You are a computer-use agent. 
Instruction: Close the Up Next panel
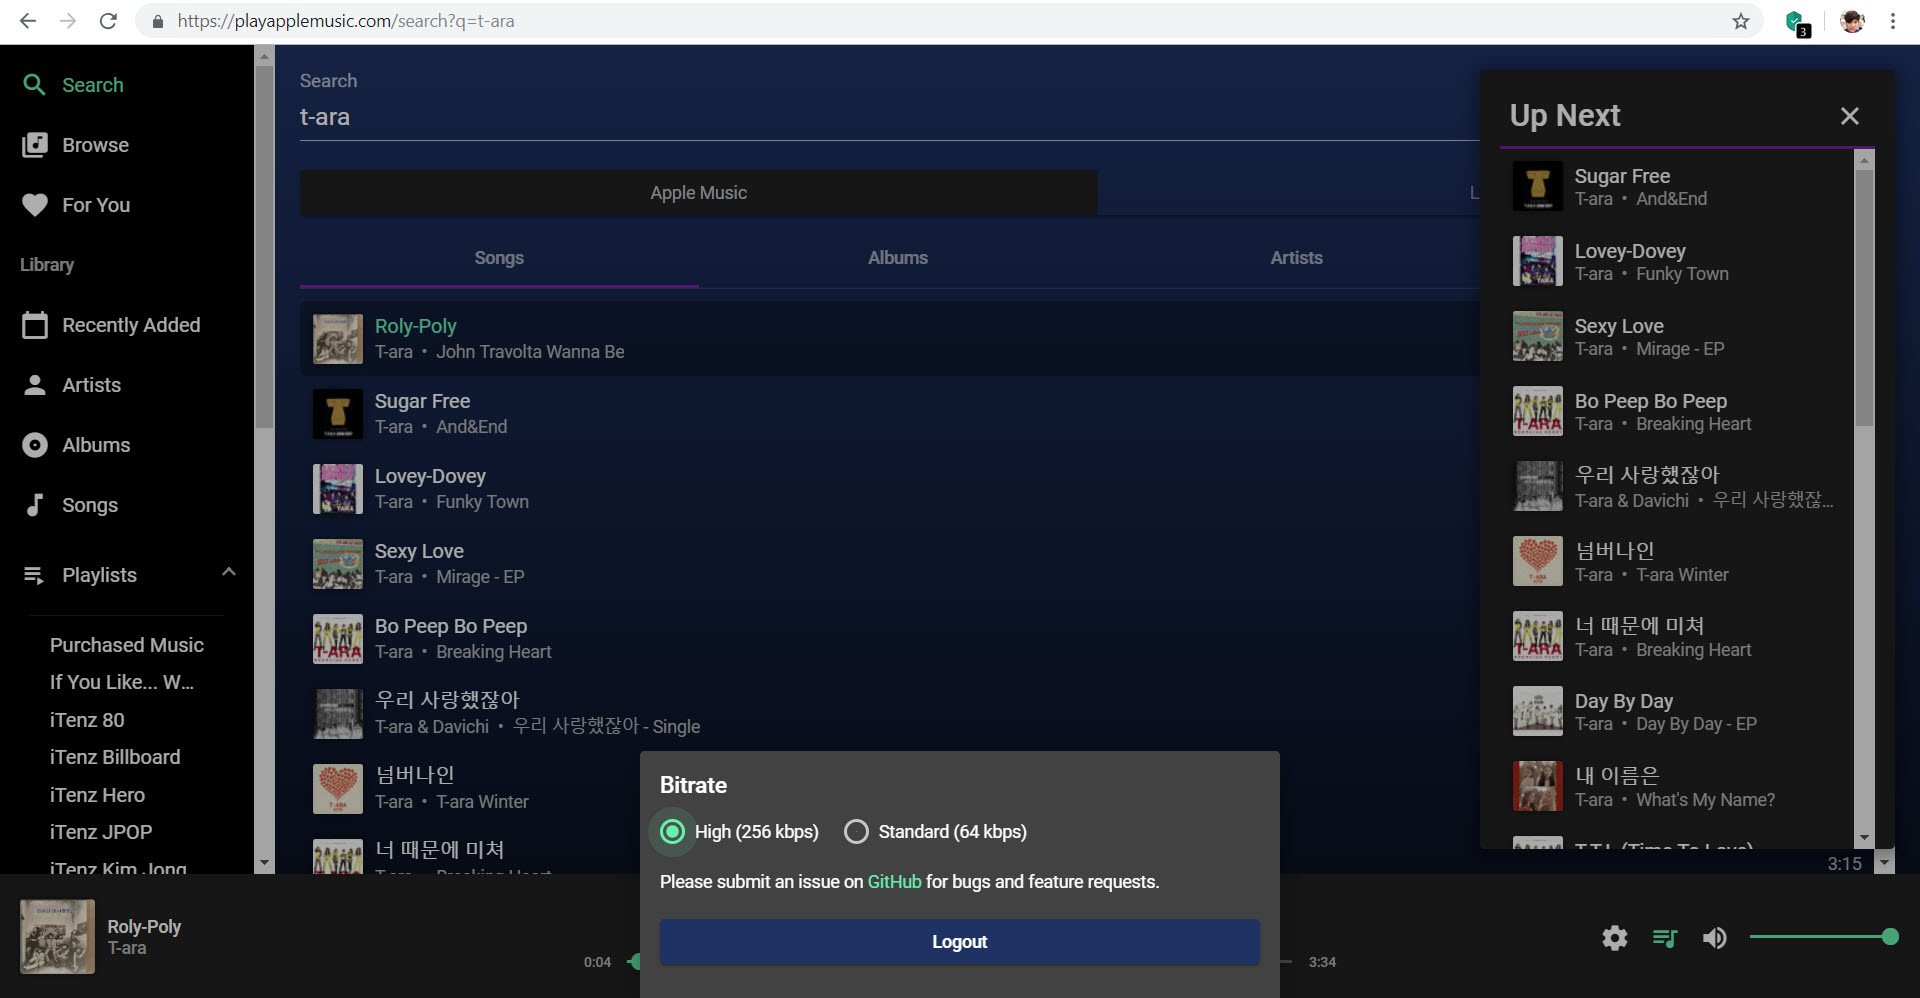coord(1849,116)
